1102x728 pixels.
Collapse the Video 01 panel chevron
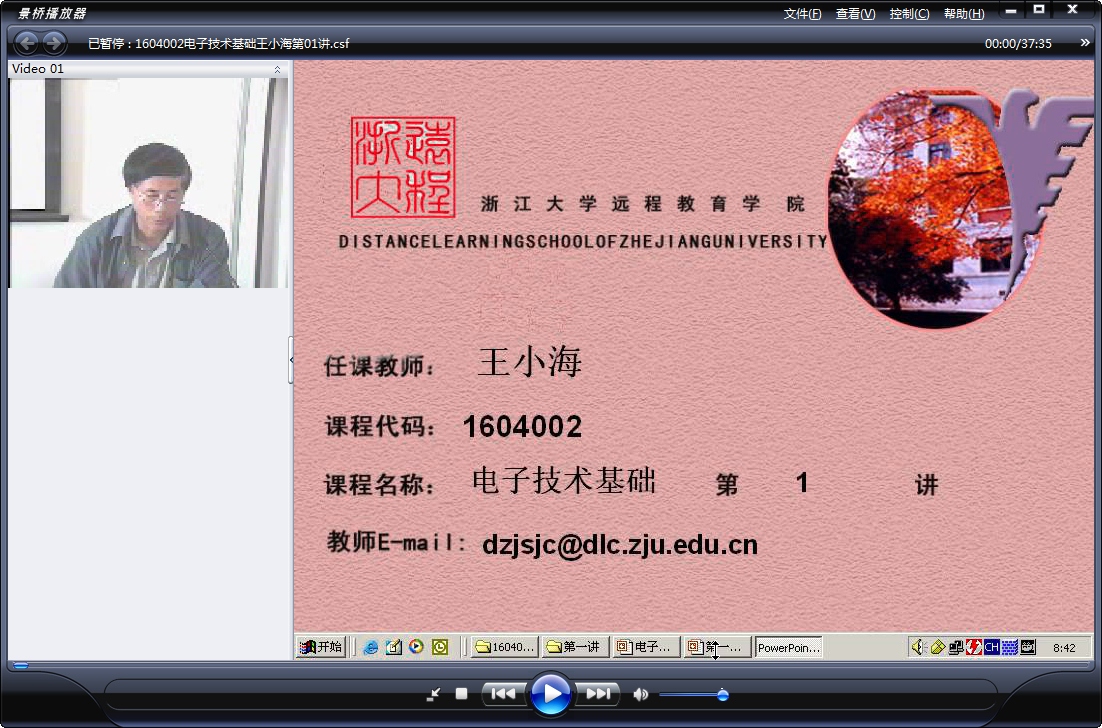tap(277, 69)
